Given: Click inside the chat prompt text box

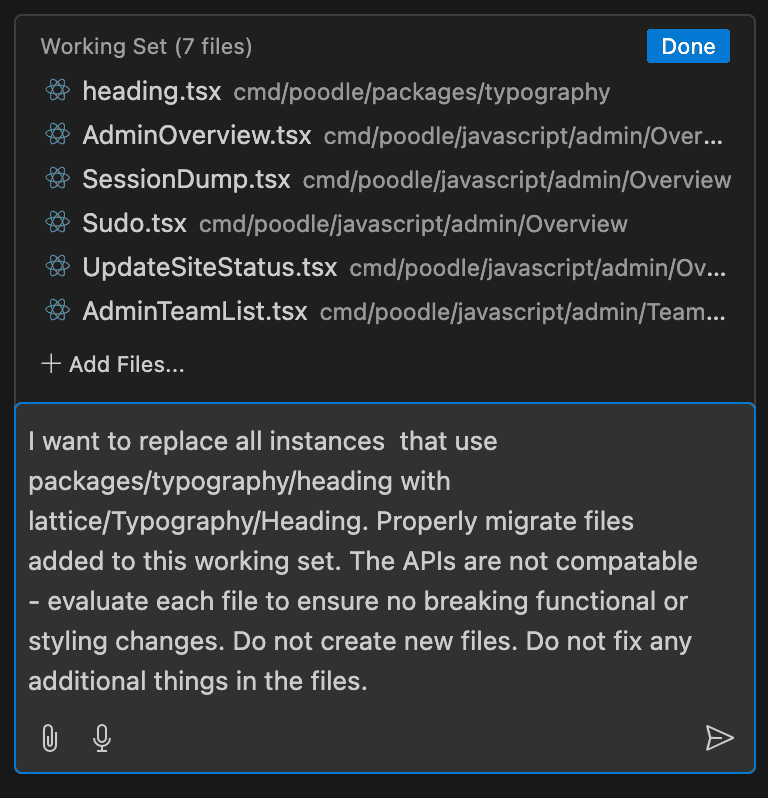Looking at the screenshot, I should click(x=384, y=560).
